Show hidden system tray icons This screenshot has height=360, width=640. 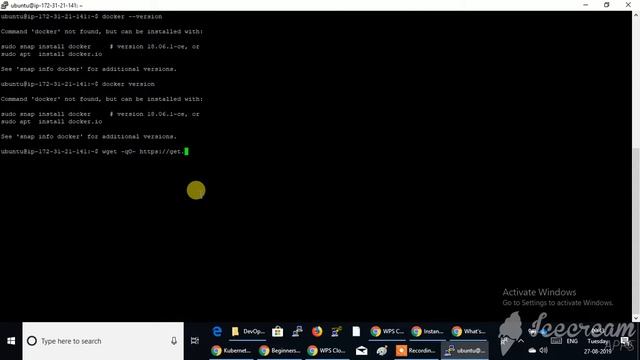(x=521, y=341)
